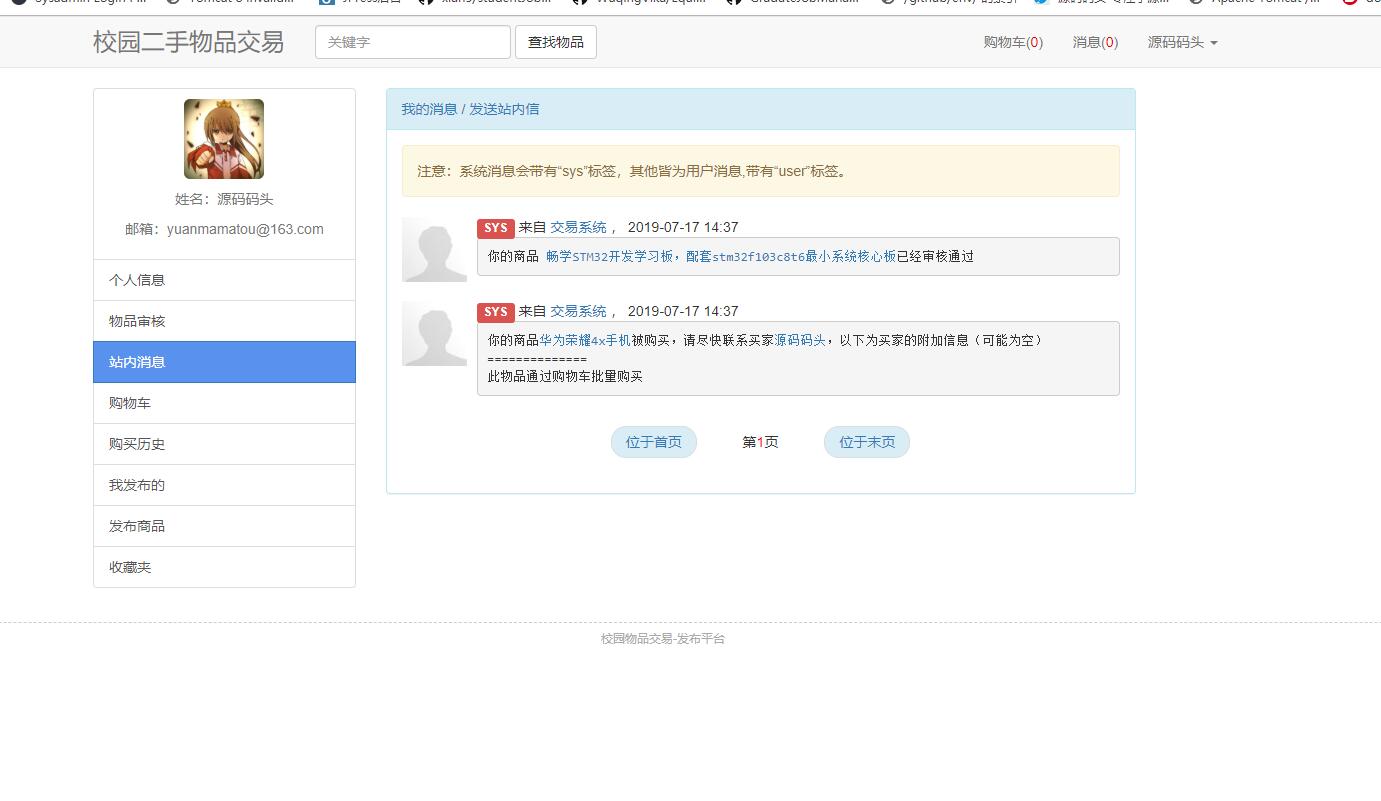Click the 查找物品 search button
The image size is (1381, 801).
tap(556, 42)
